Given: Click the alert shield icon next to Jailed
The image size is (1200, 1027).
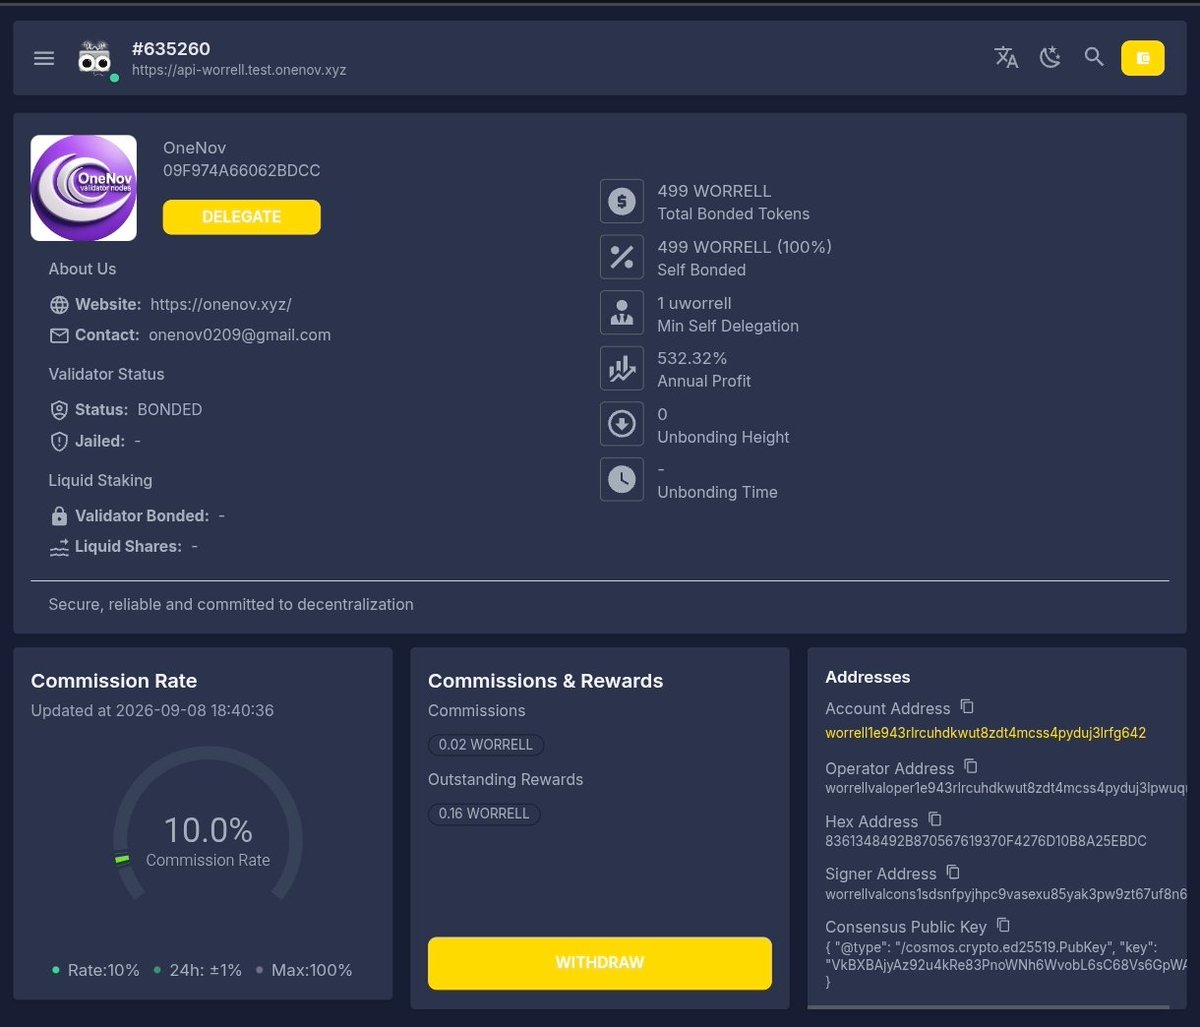Looking at the screenshot, I should coord(59,441).
